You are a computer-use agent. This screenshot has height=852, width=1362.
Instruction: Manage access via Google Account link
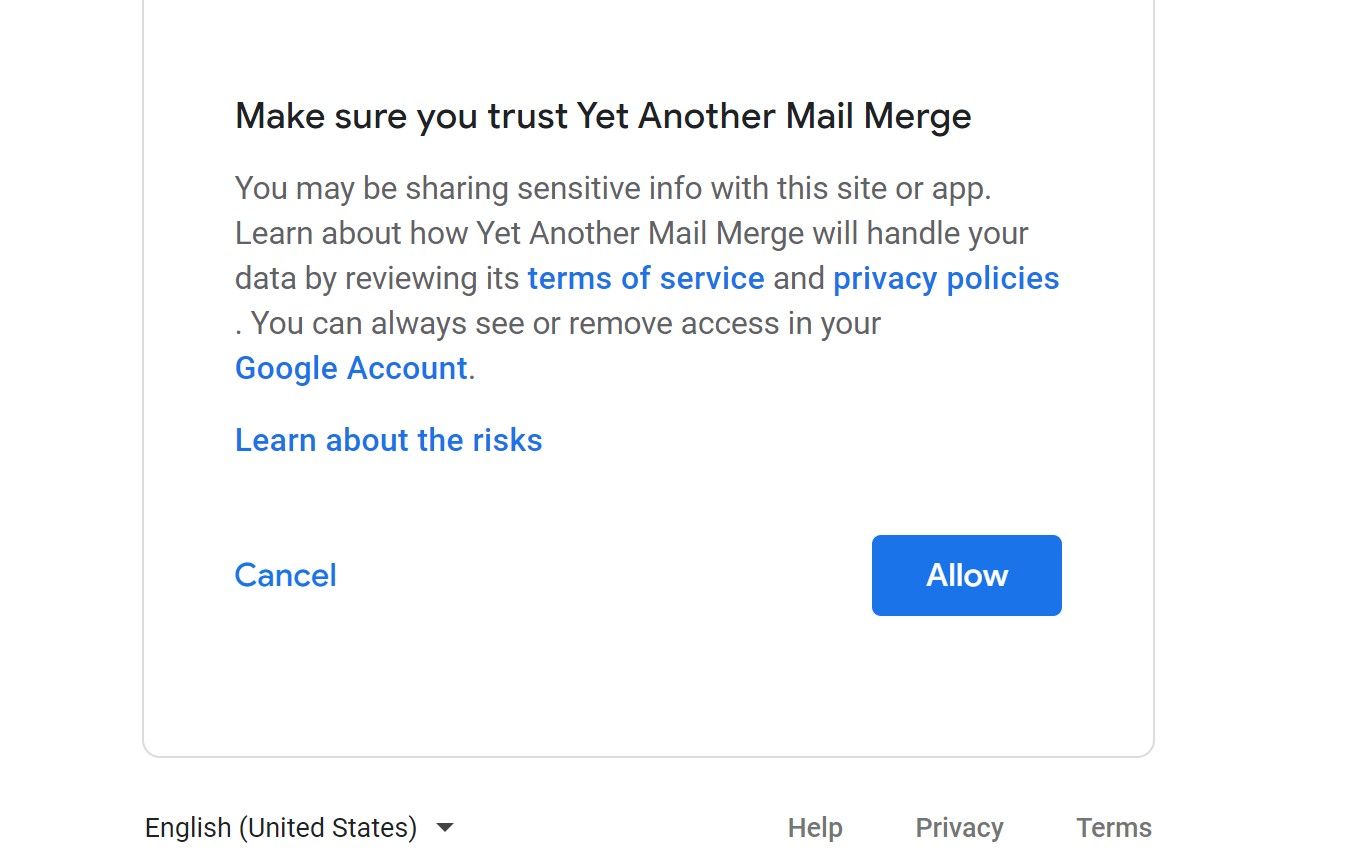[348, 368]
